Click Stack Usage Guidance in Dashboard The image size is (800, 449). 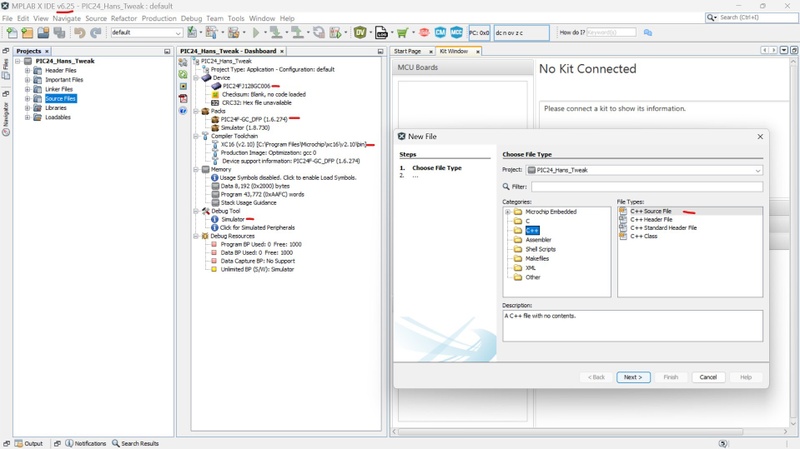click(248, 203)
